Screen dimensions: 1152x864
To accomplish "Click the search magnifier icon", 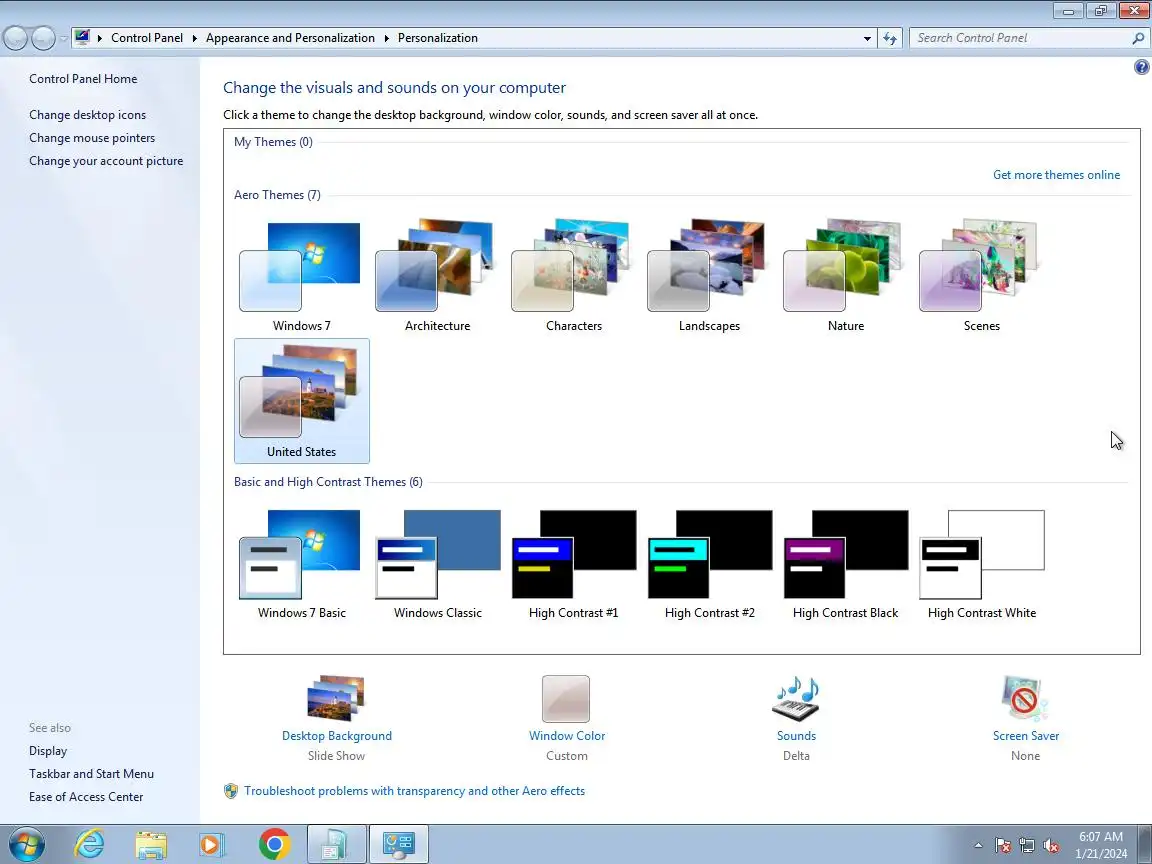I will pyautogui.click(x=1138, y=38).
